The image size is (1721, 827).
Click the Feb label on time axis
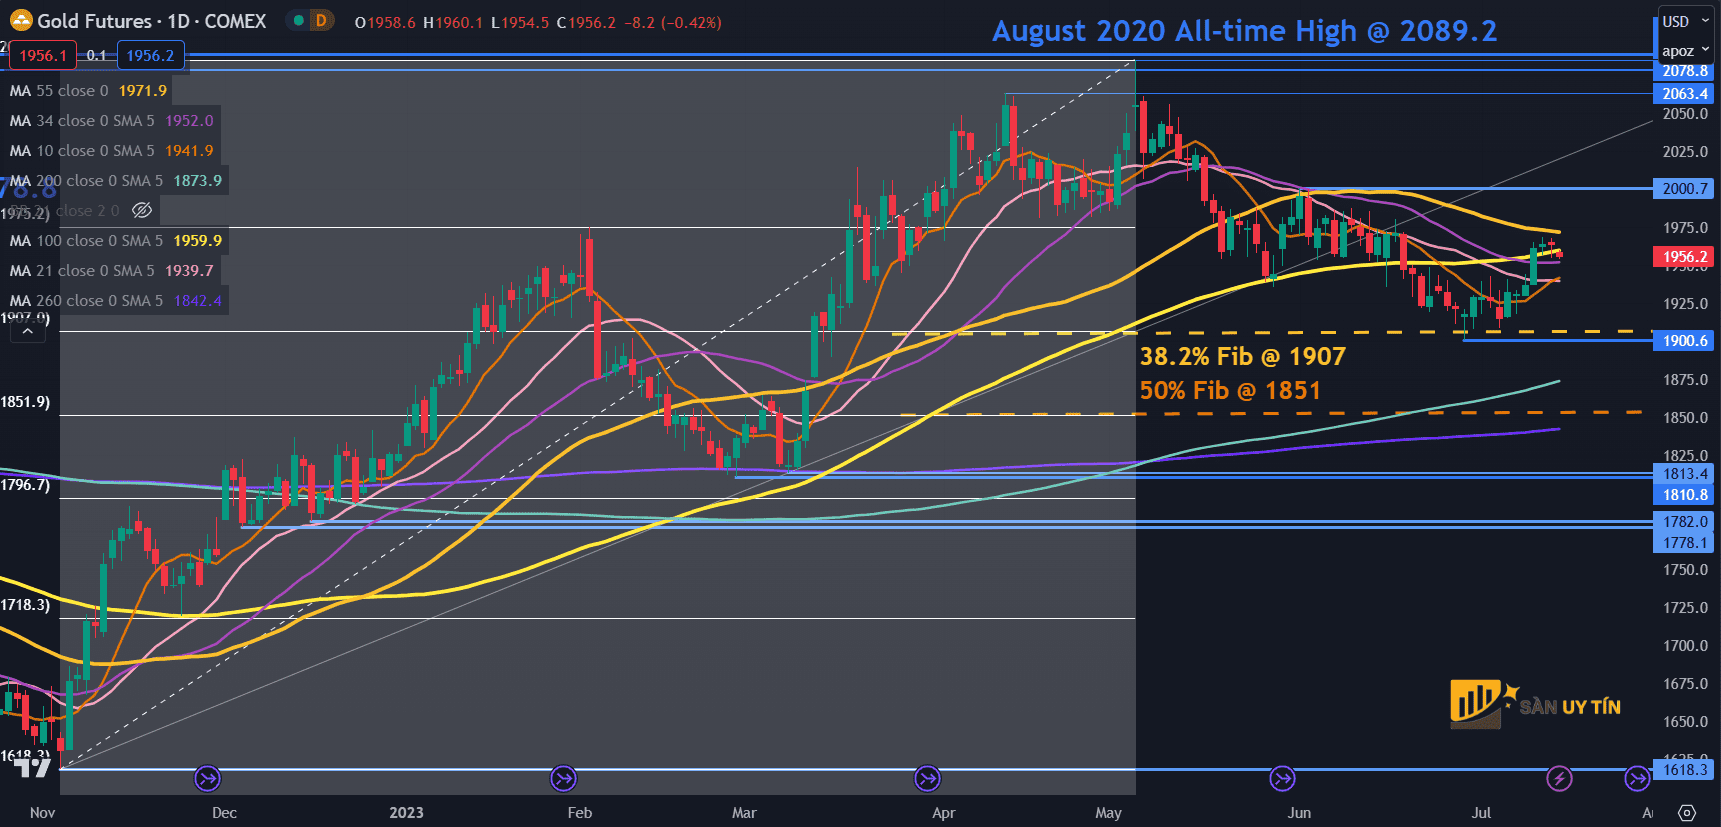pos(580,812)
